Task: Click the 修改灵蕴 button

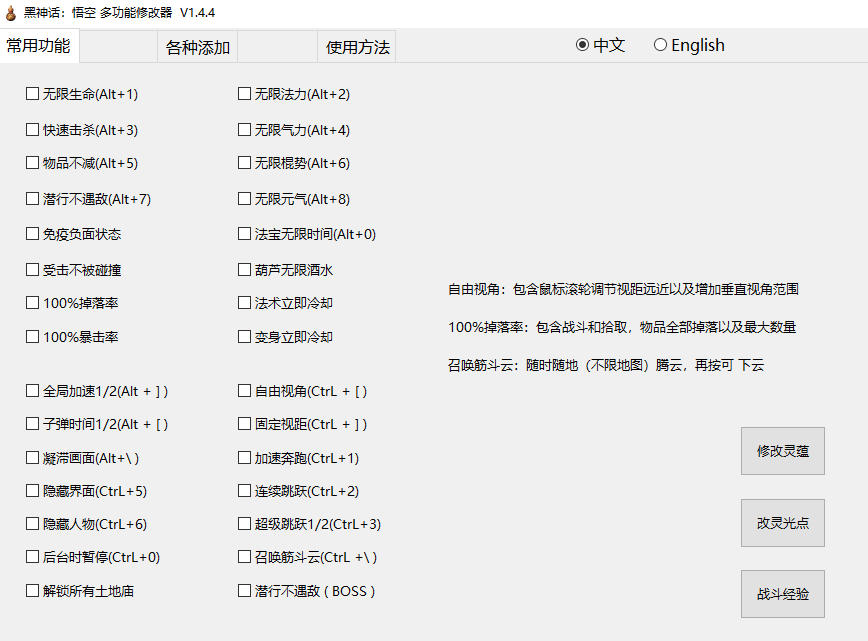Action: [783, 451]
